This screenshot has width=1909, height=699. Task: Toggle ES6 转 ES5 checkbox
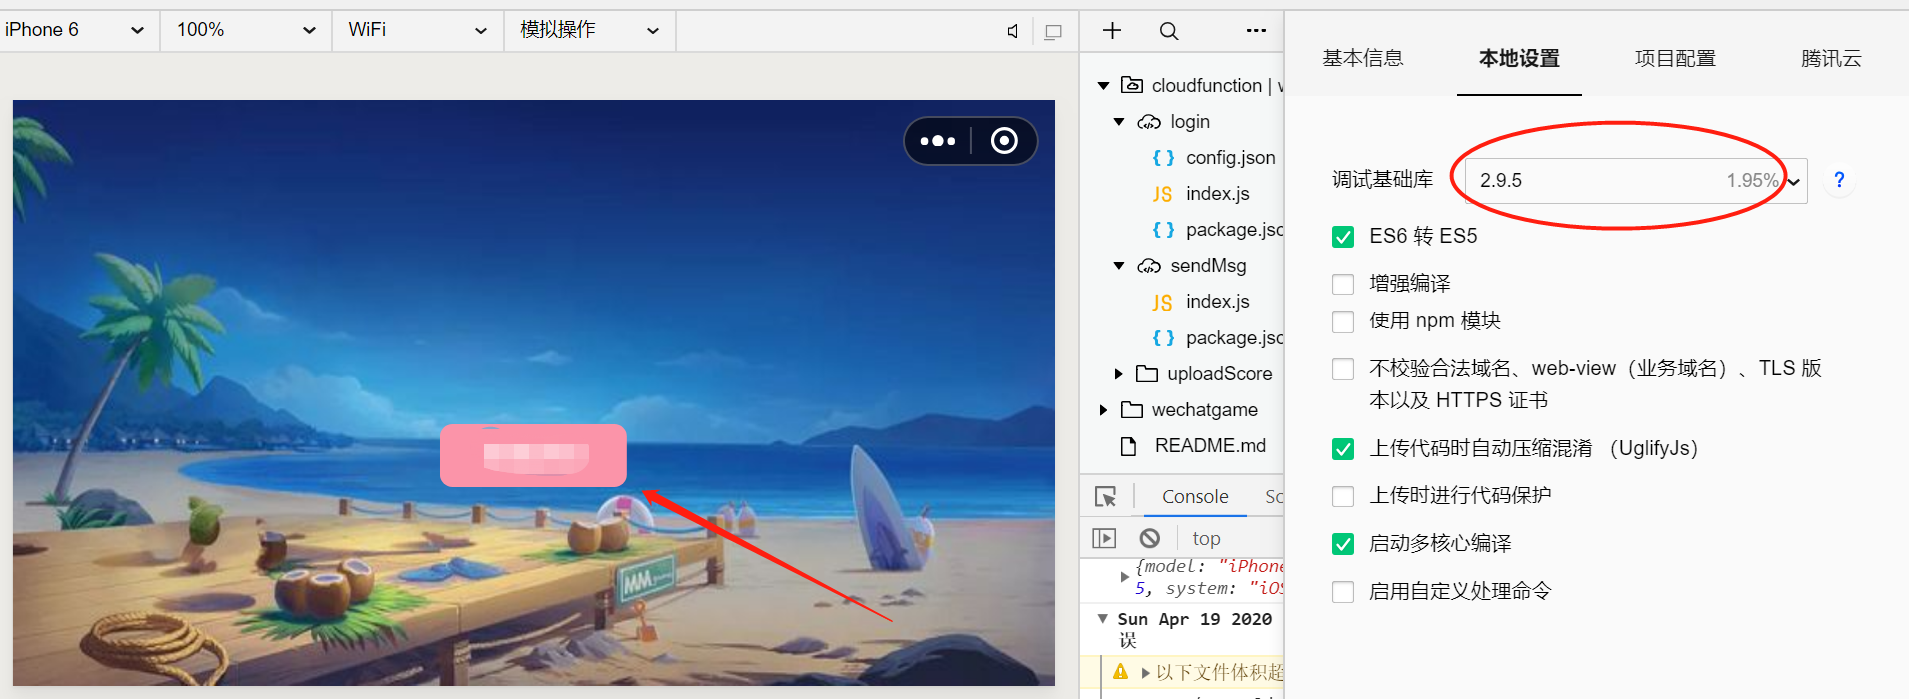(x=1343, y=237)
